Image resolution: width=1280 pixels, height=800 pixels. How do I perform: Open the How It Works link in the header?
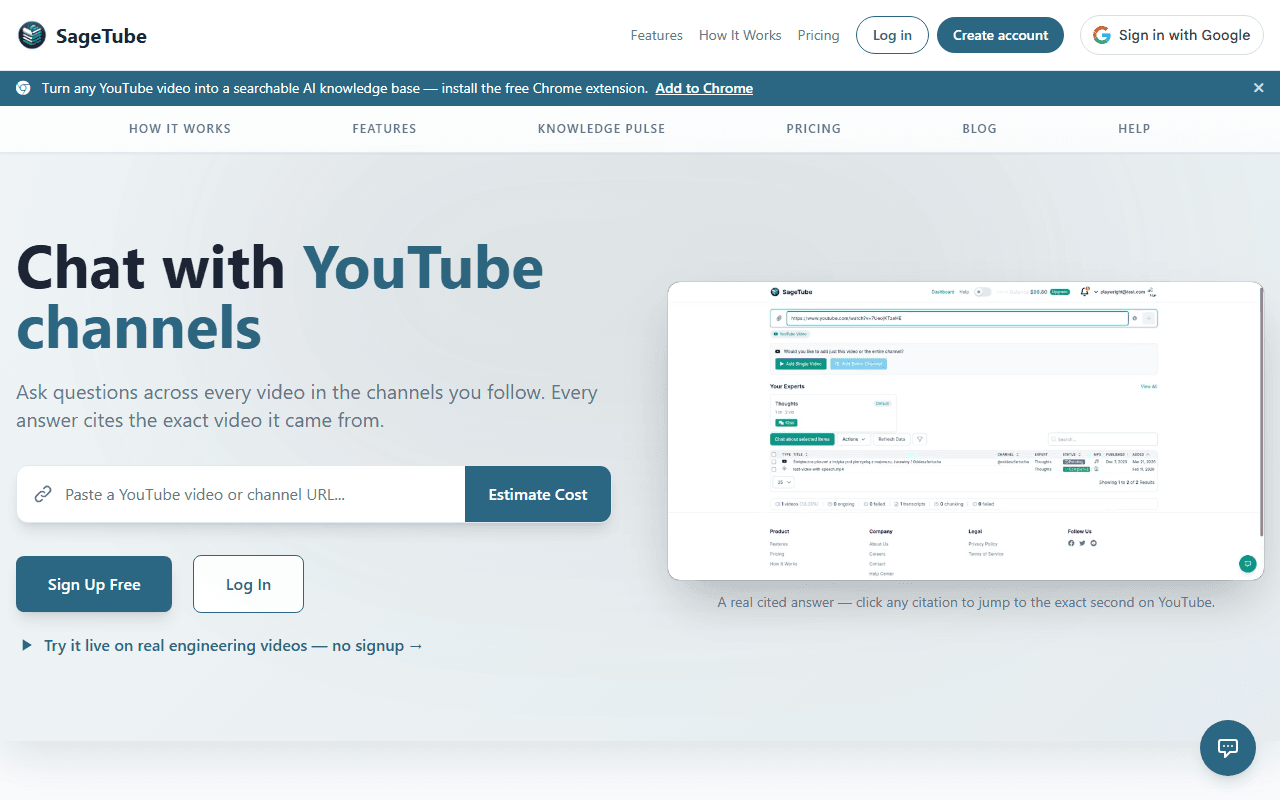point(740,35)
